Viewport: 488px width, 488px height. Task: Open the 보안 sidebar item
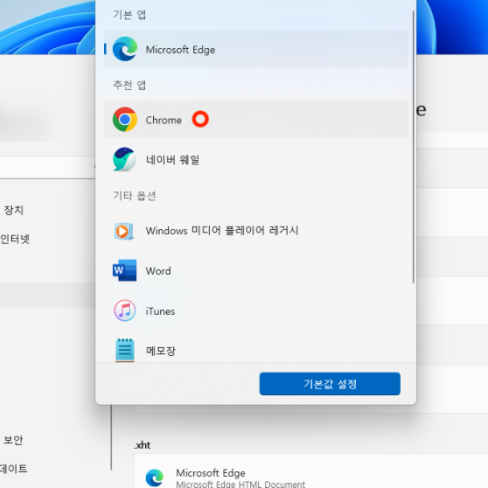(x=13, y=440)
